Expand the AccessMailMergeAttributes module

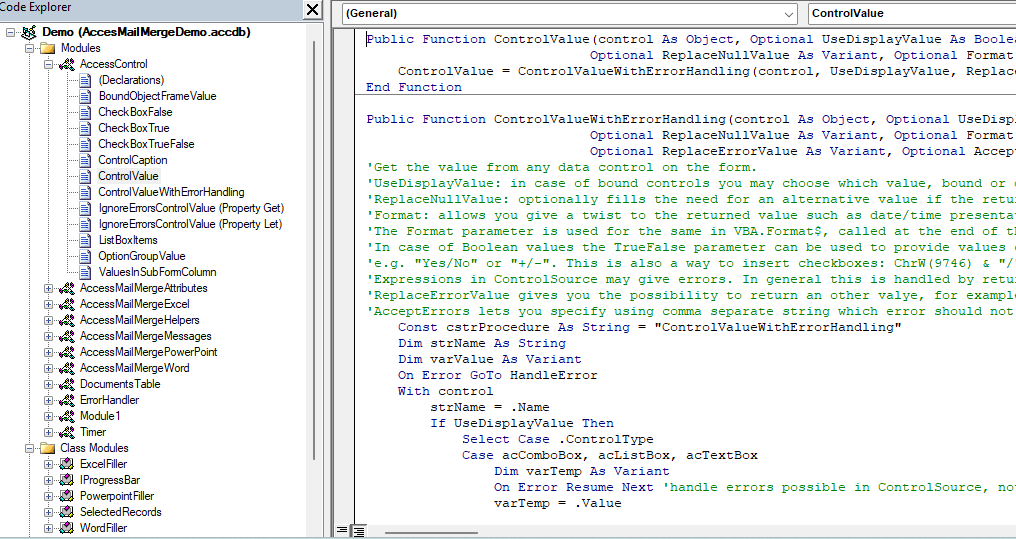point(49,288)
